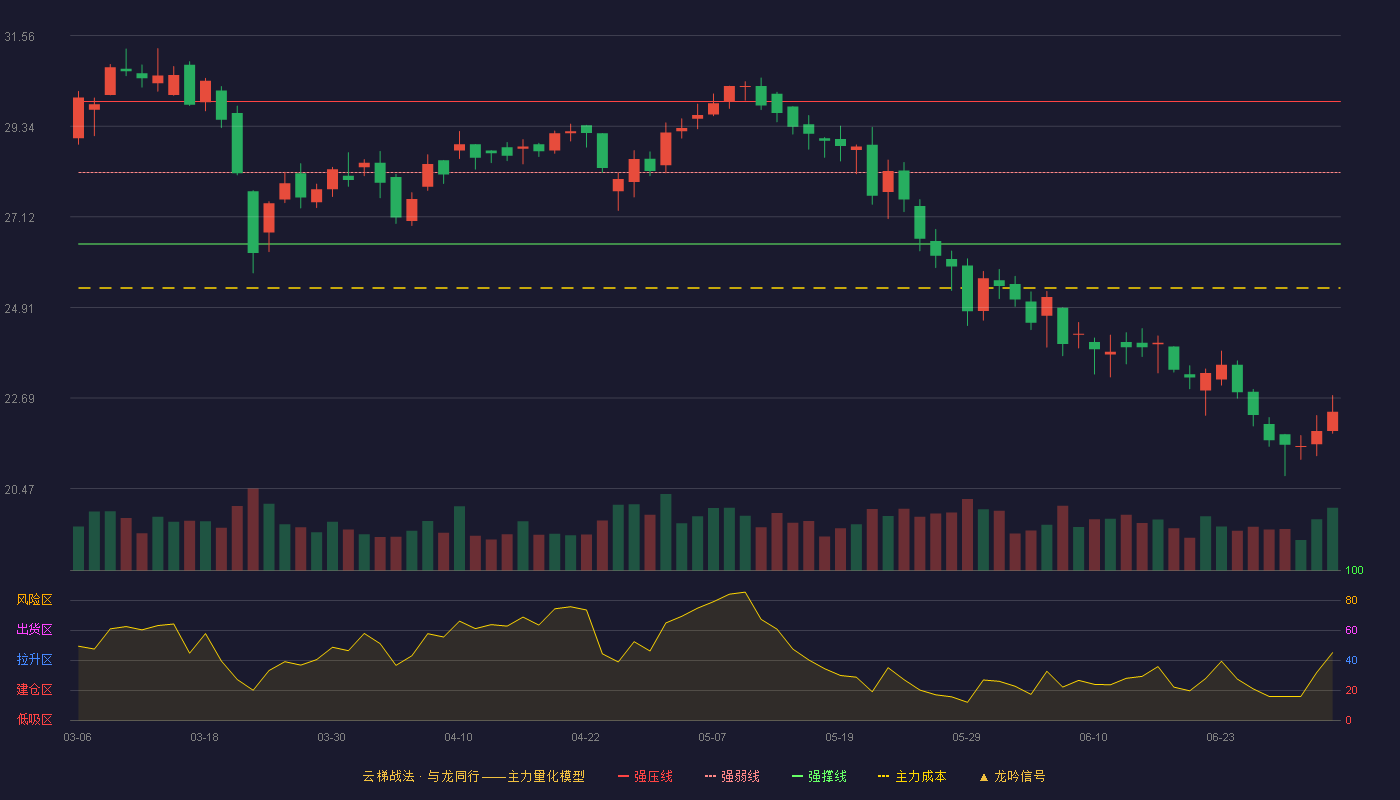Click the blue 40 indicator axis value
Image resolution: width=1400 pixels, height=800 pixels.
1351,660
